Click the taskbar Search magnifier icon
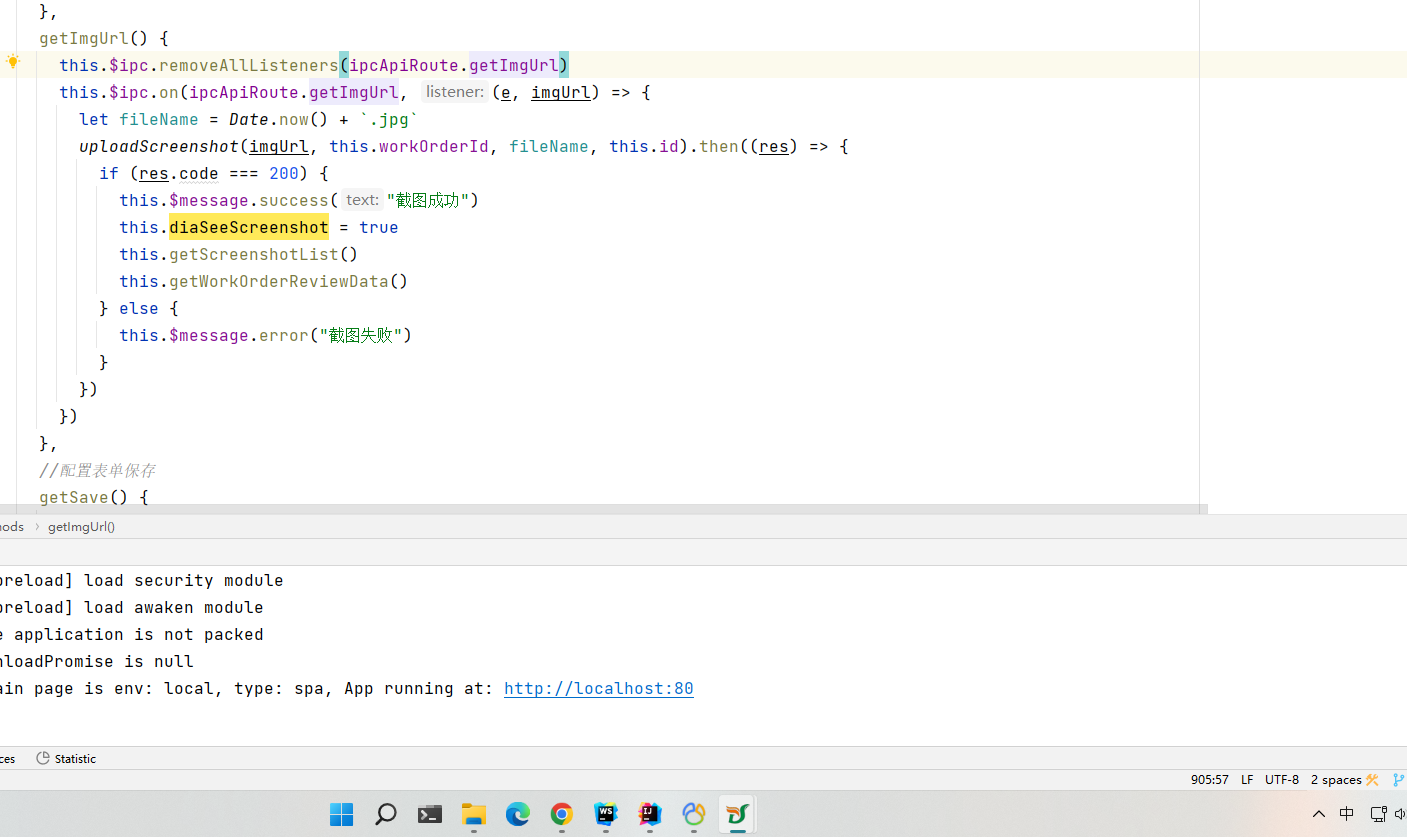The height and width of the screenshot is (837, 1407). 386,814
